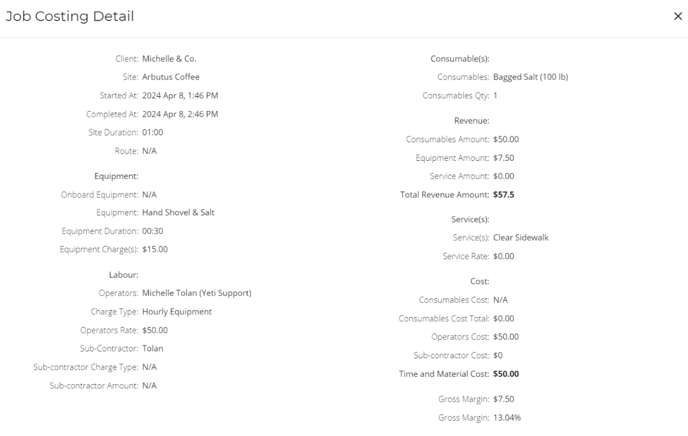
Task: Click the Bagged Salt (100 lb) consumable
Action: pyautogui.click(x=530, y=77)
